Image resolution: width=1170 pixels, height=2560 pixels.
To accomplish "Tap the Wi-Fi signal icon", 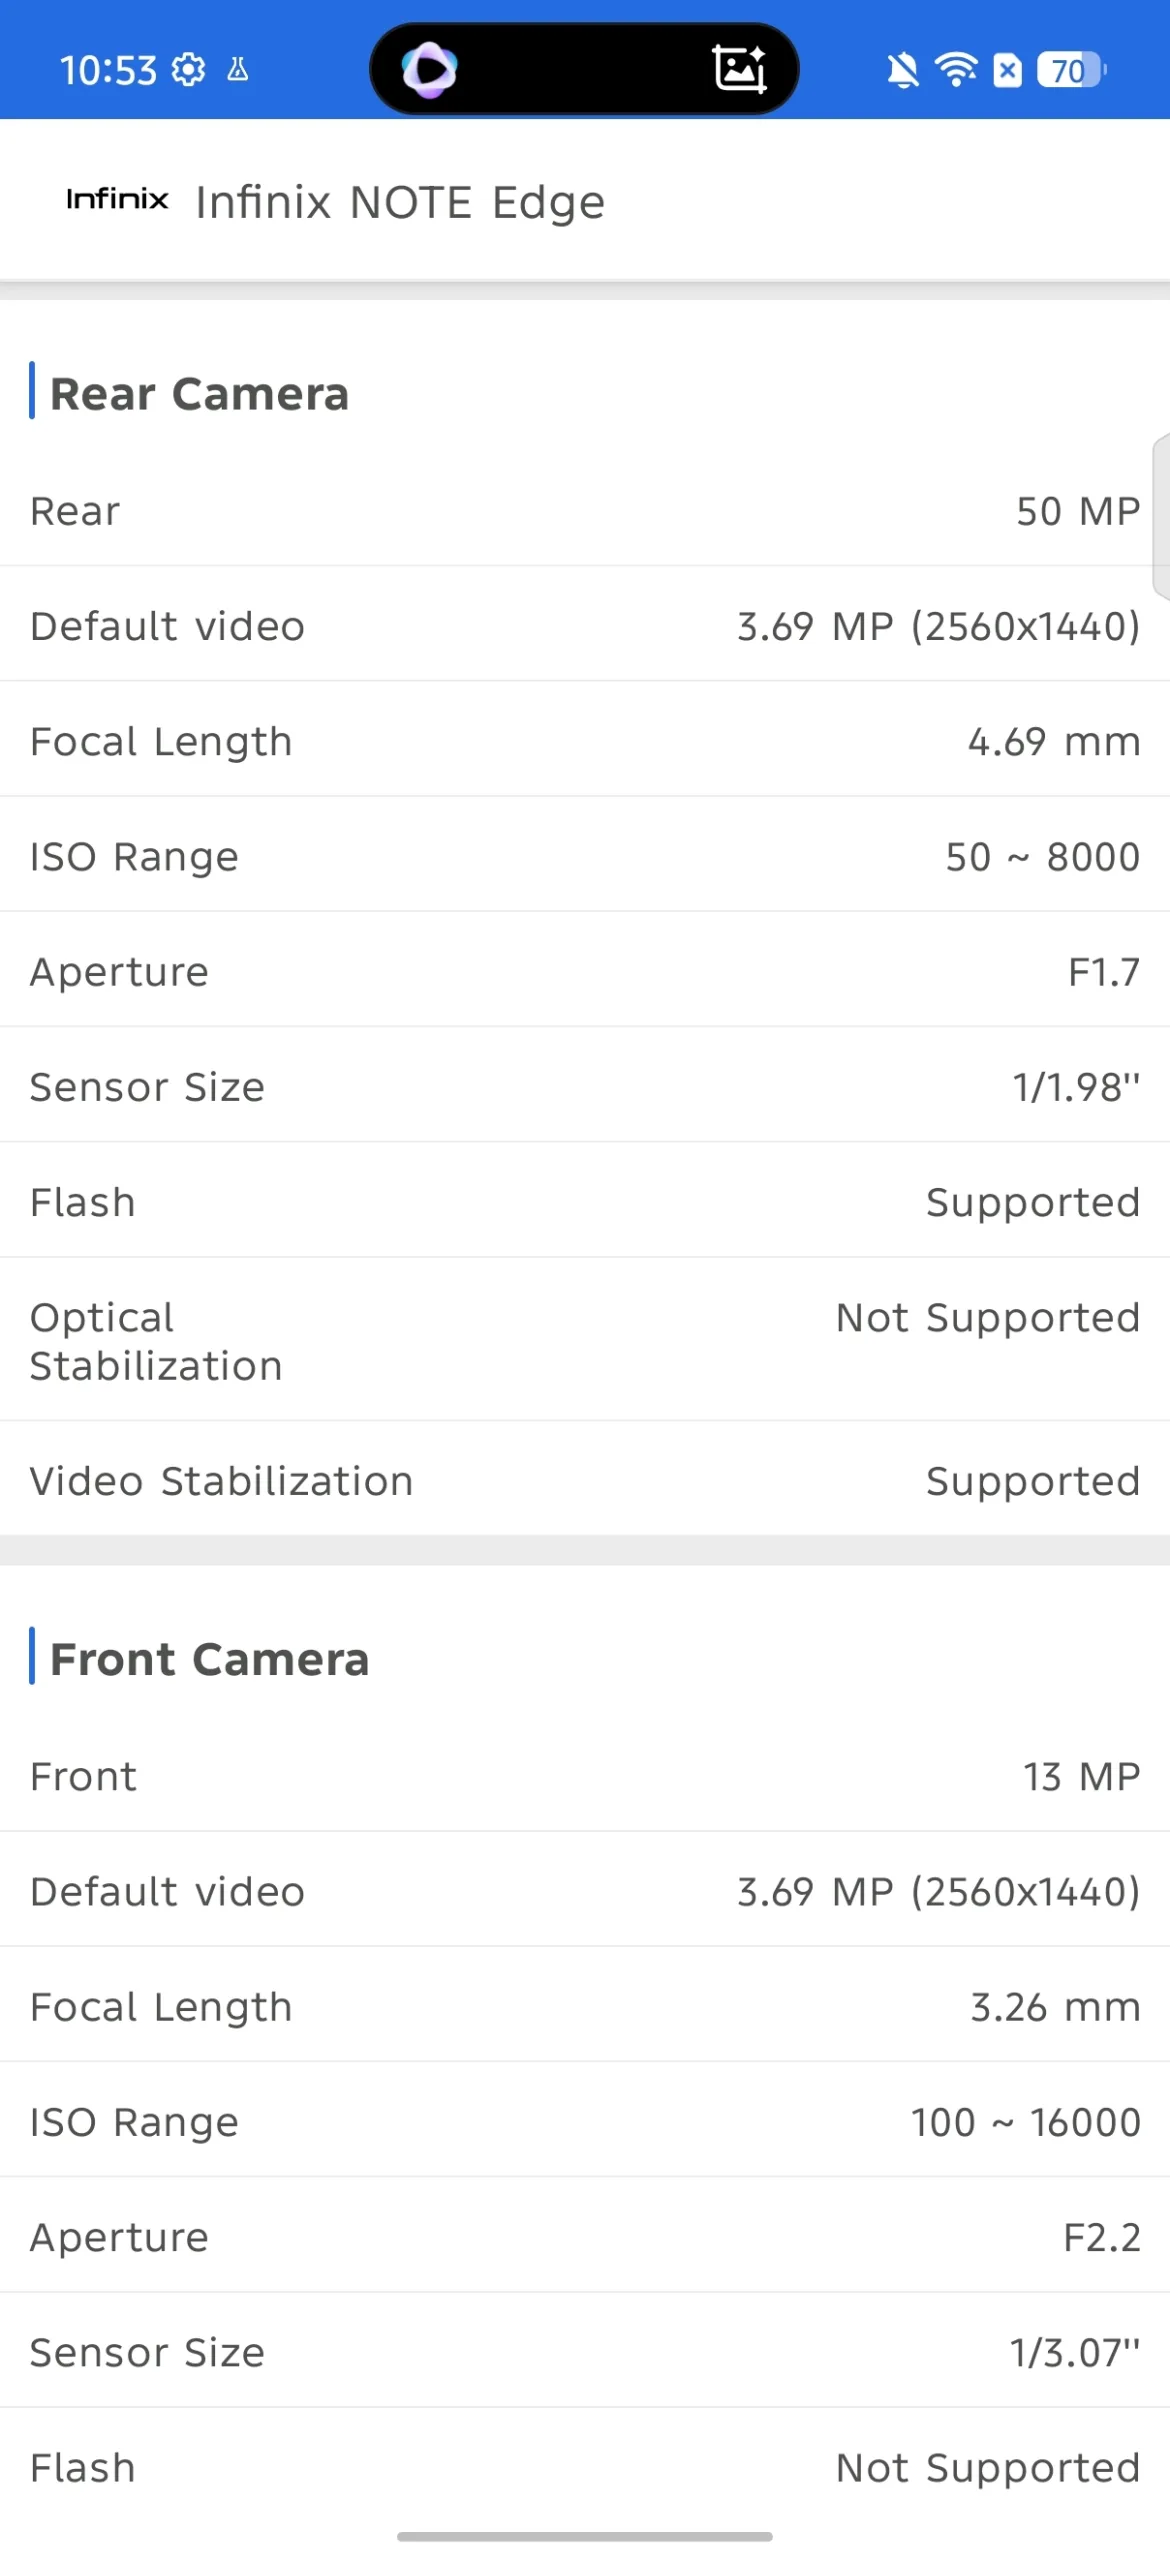I will click(x=956, y=70).
